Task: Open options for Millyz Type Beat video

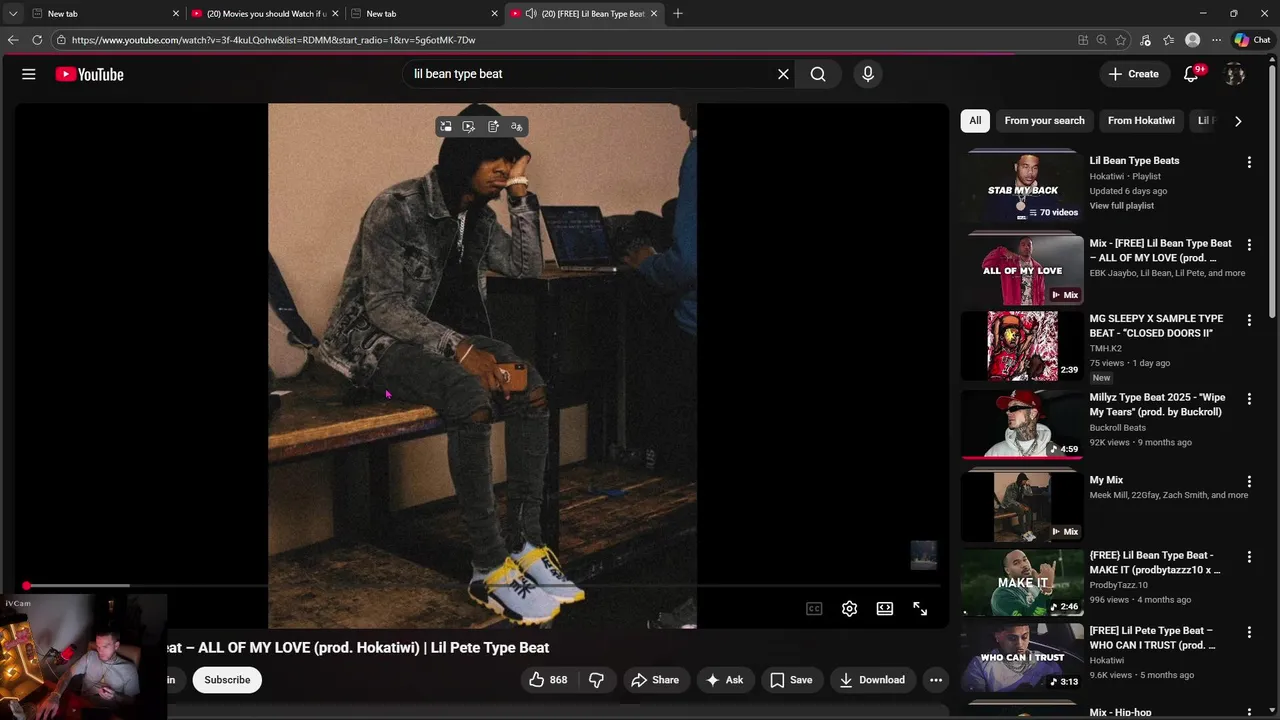Action: [x=1249, y=399]
